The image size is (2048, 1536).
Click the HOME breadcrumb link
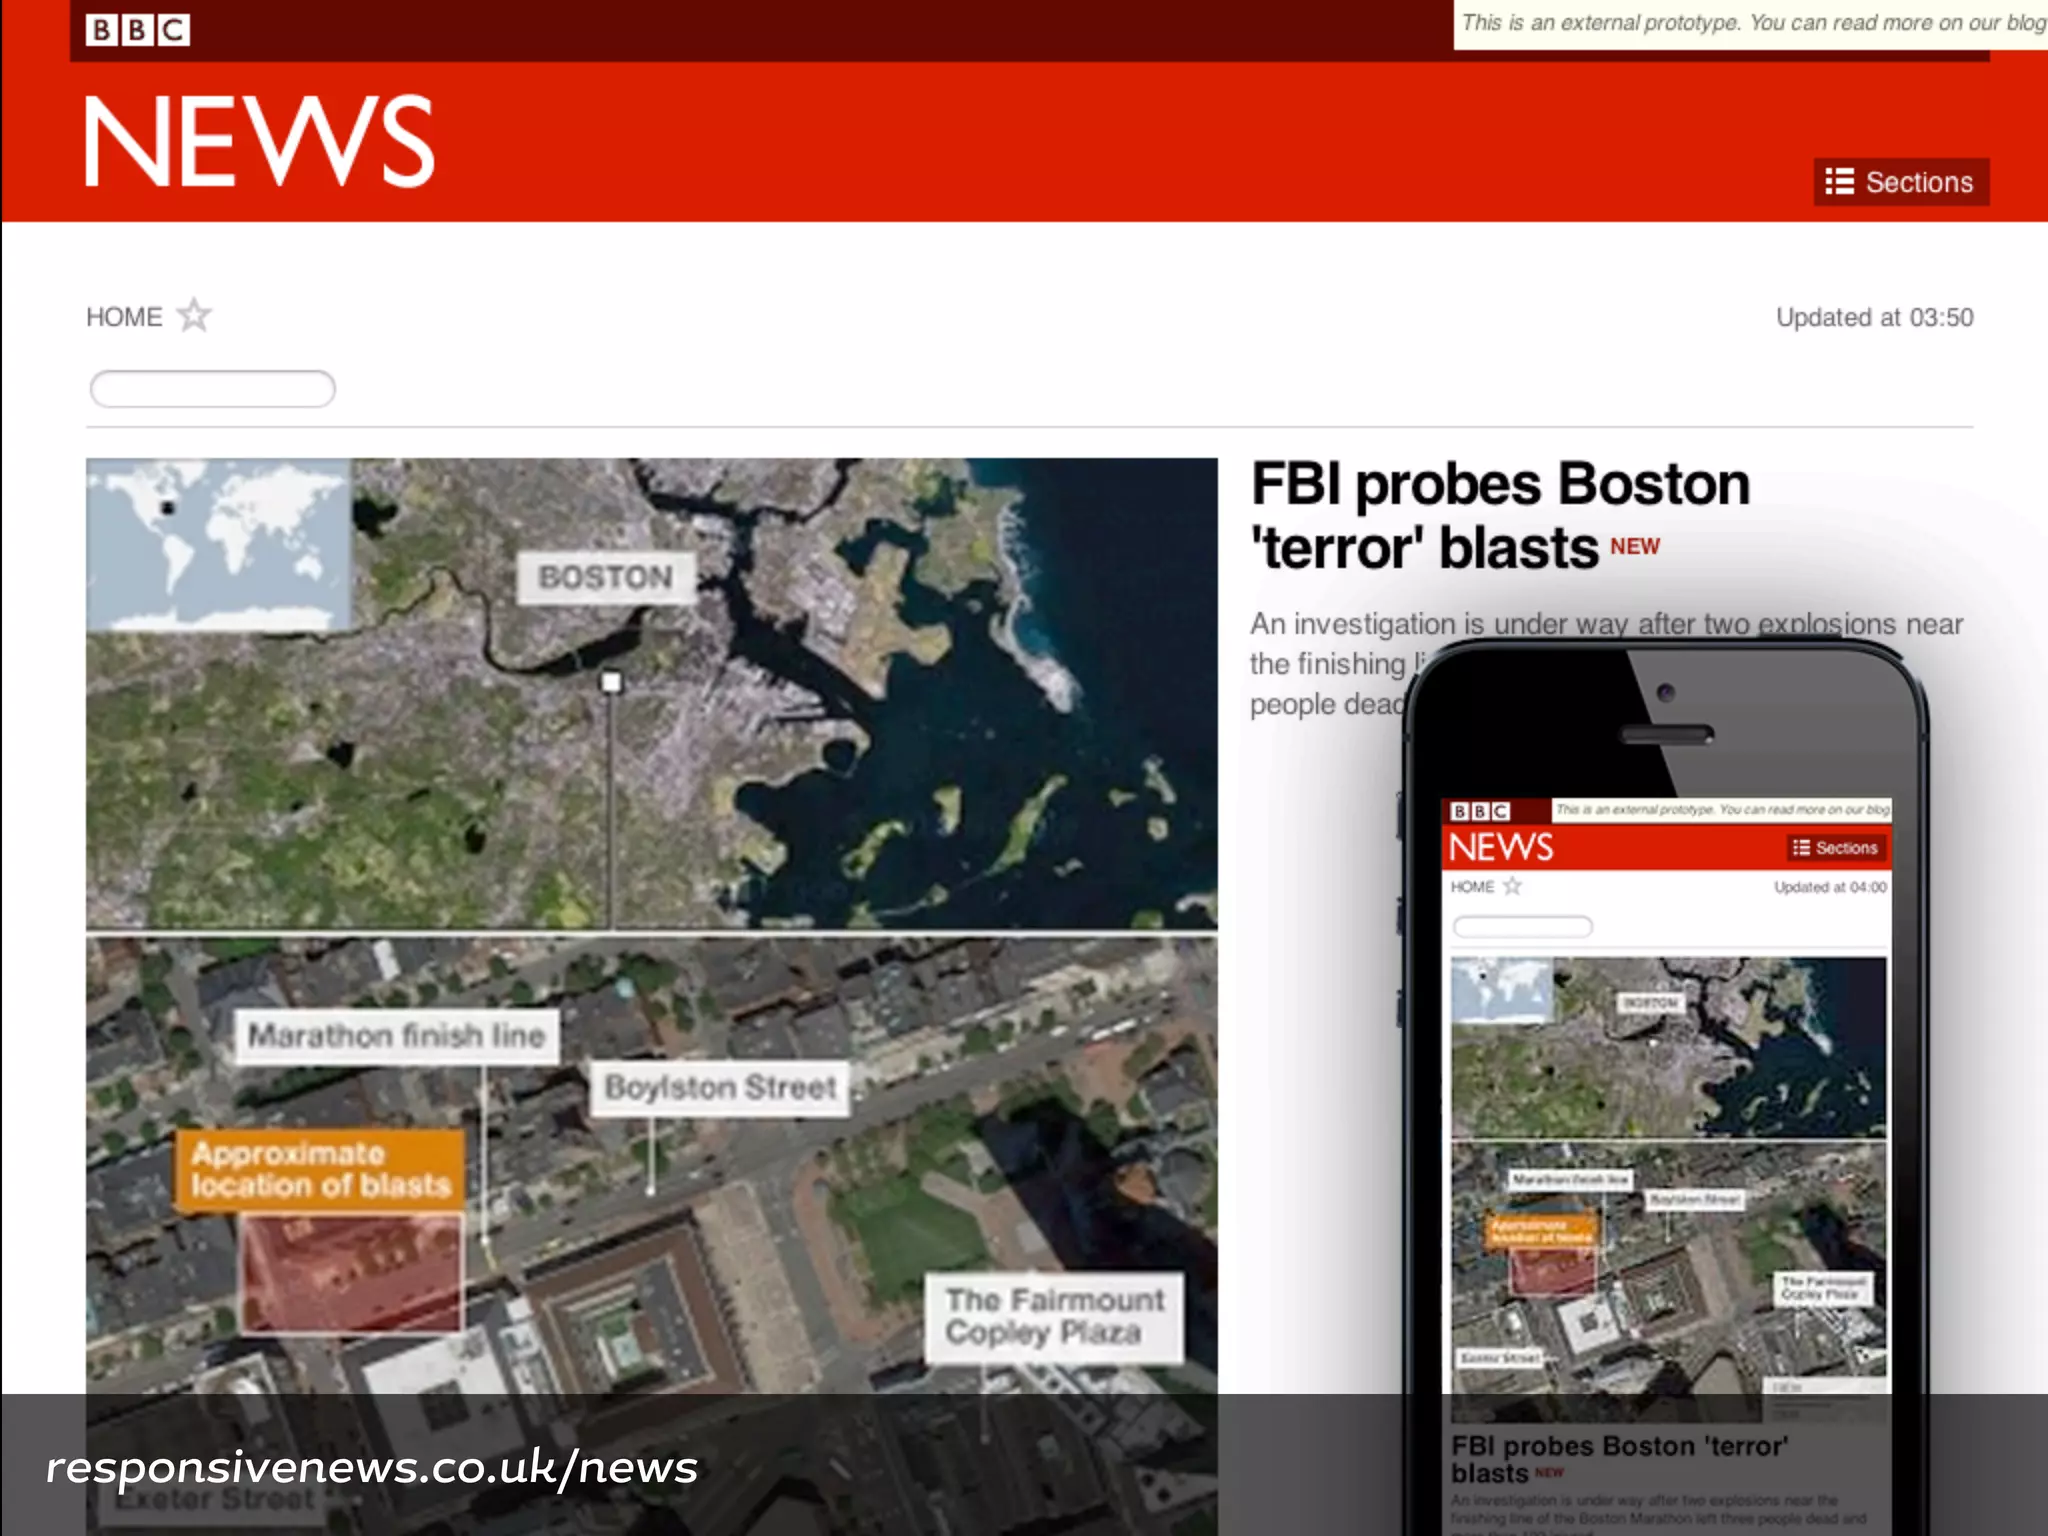pyautogui.click(x=124, y=317)
